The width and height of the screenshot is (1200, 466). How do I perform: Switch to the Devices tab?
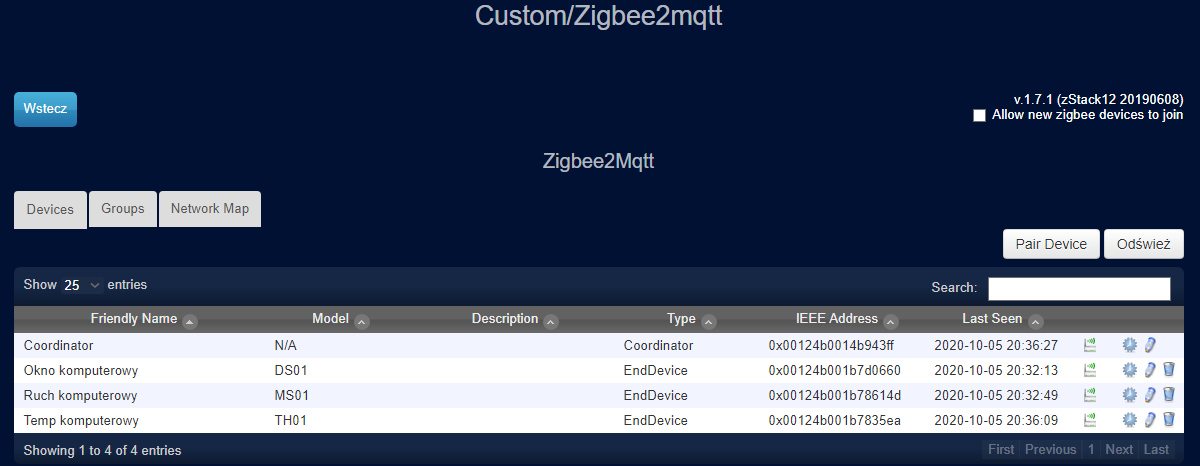[x=50, y=209]
